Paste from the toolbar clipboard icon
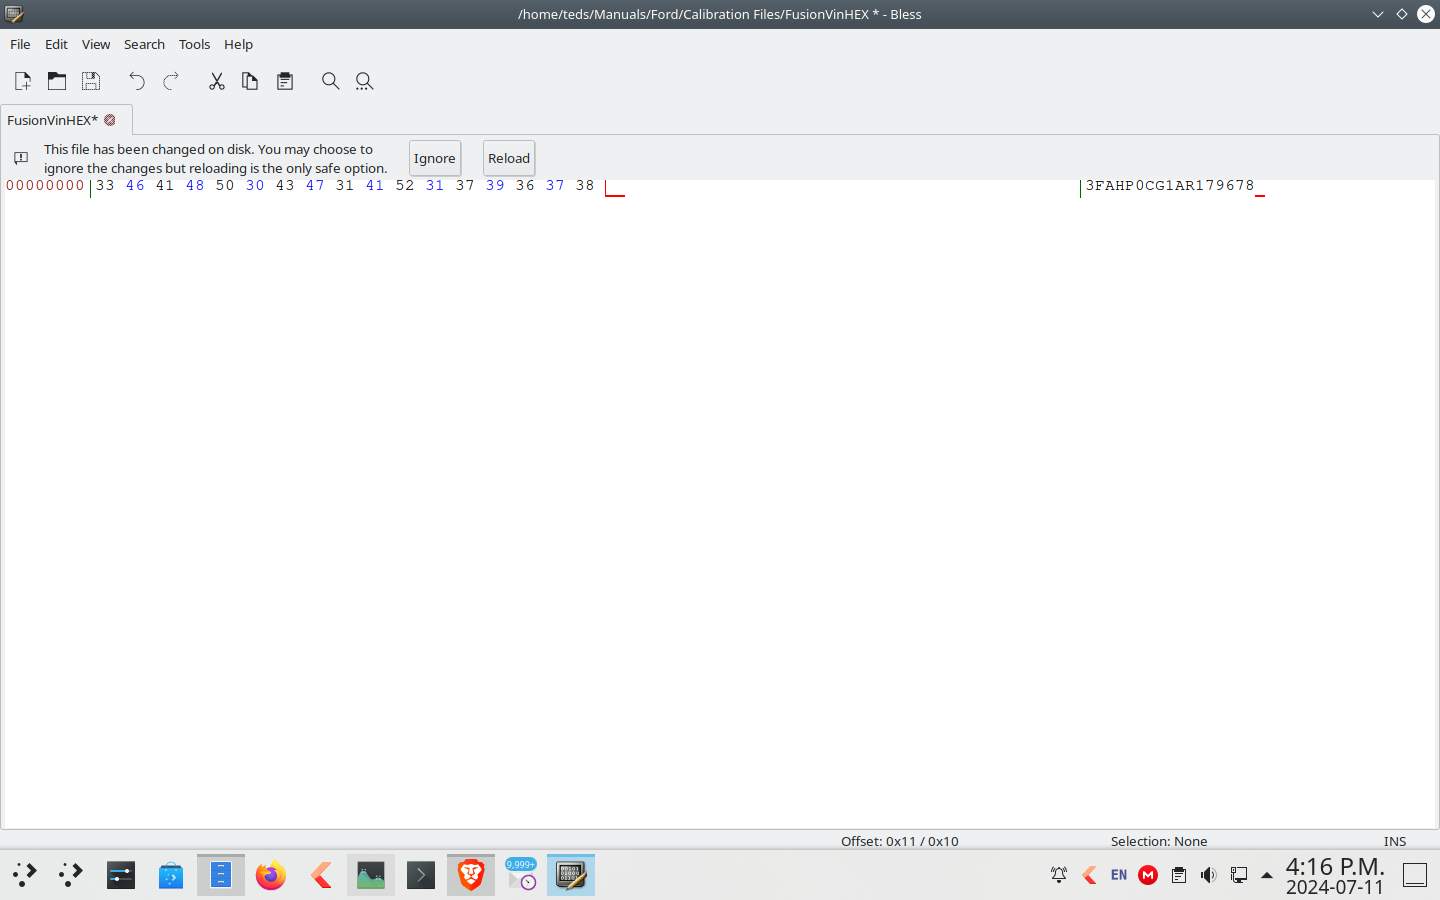Viewport: 1440px width, 900px height. pyautogui.click(x=285, y=81)
